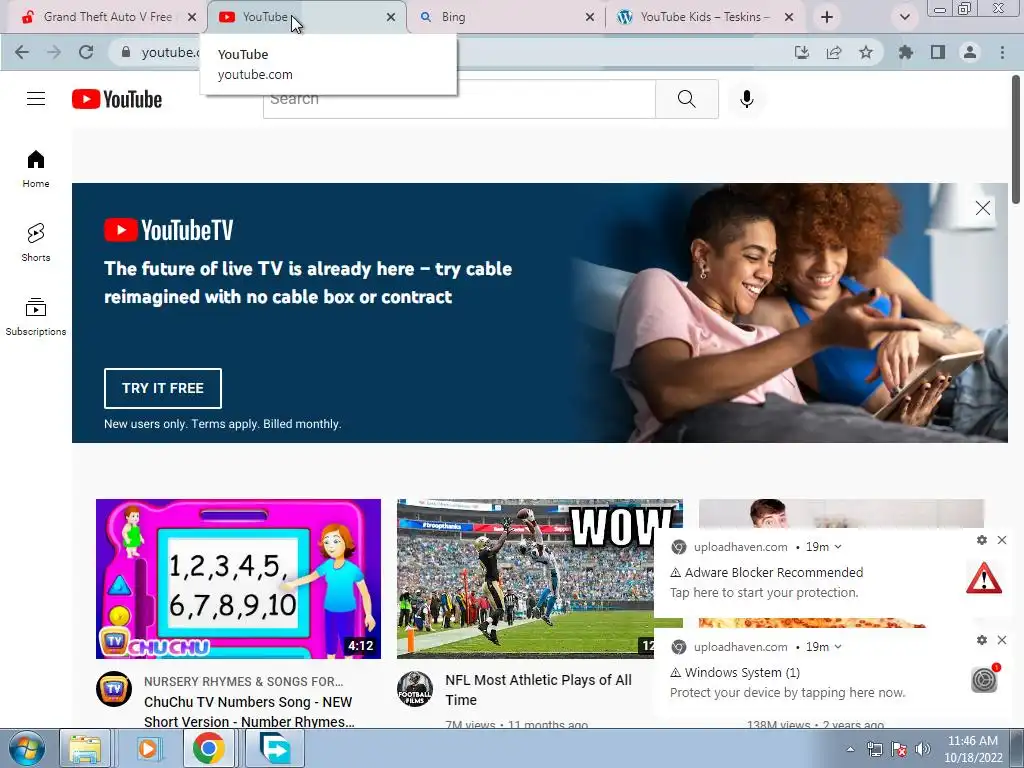The width and height of the screenshot is (1024, 768).
Task: Share this page icon in address bar
Action: 833,52
